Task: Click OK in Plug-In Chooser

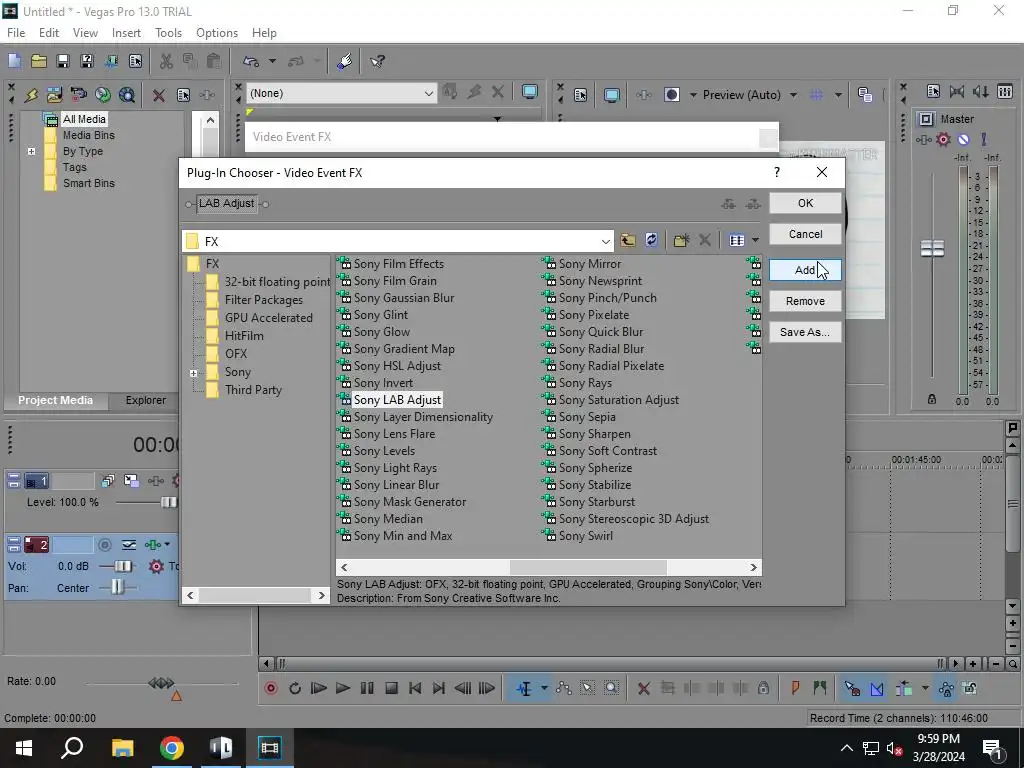Action: [x=805, y=203]
